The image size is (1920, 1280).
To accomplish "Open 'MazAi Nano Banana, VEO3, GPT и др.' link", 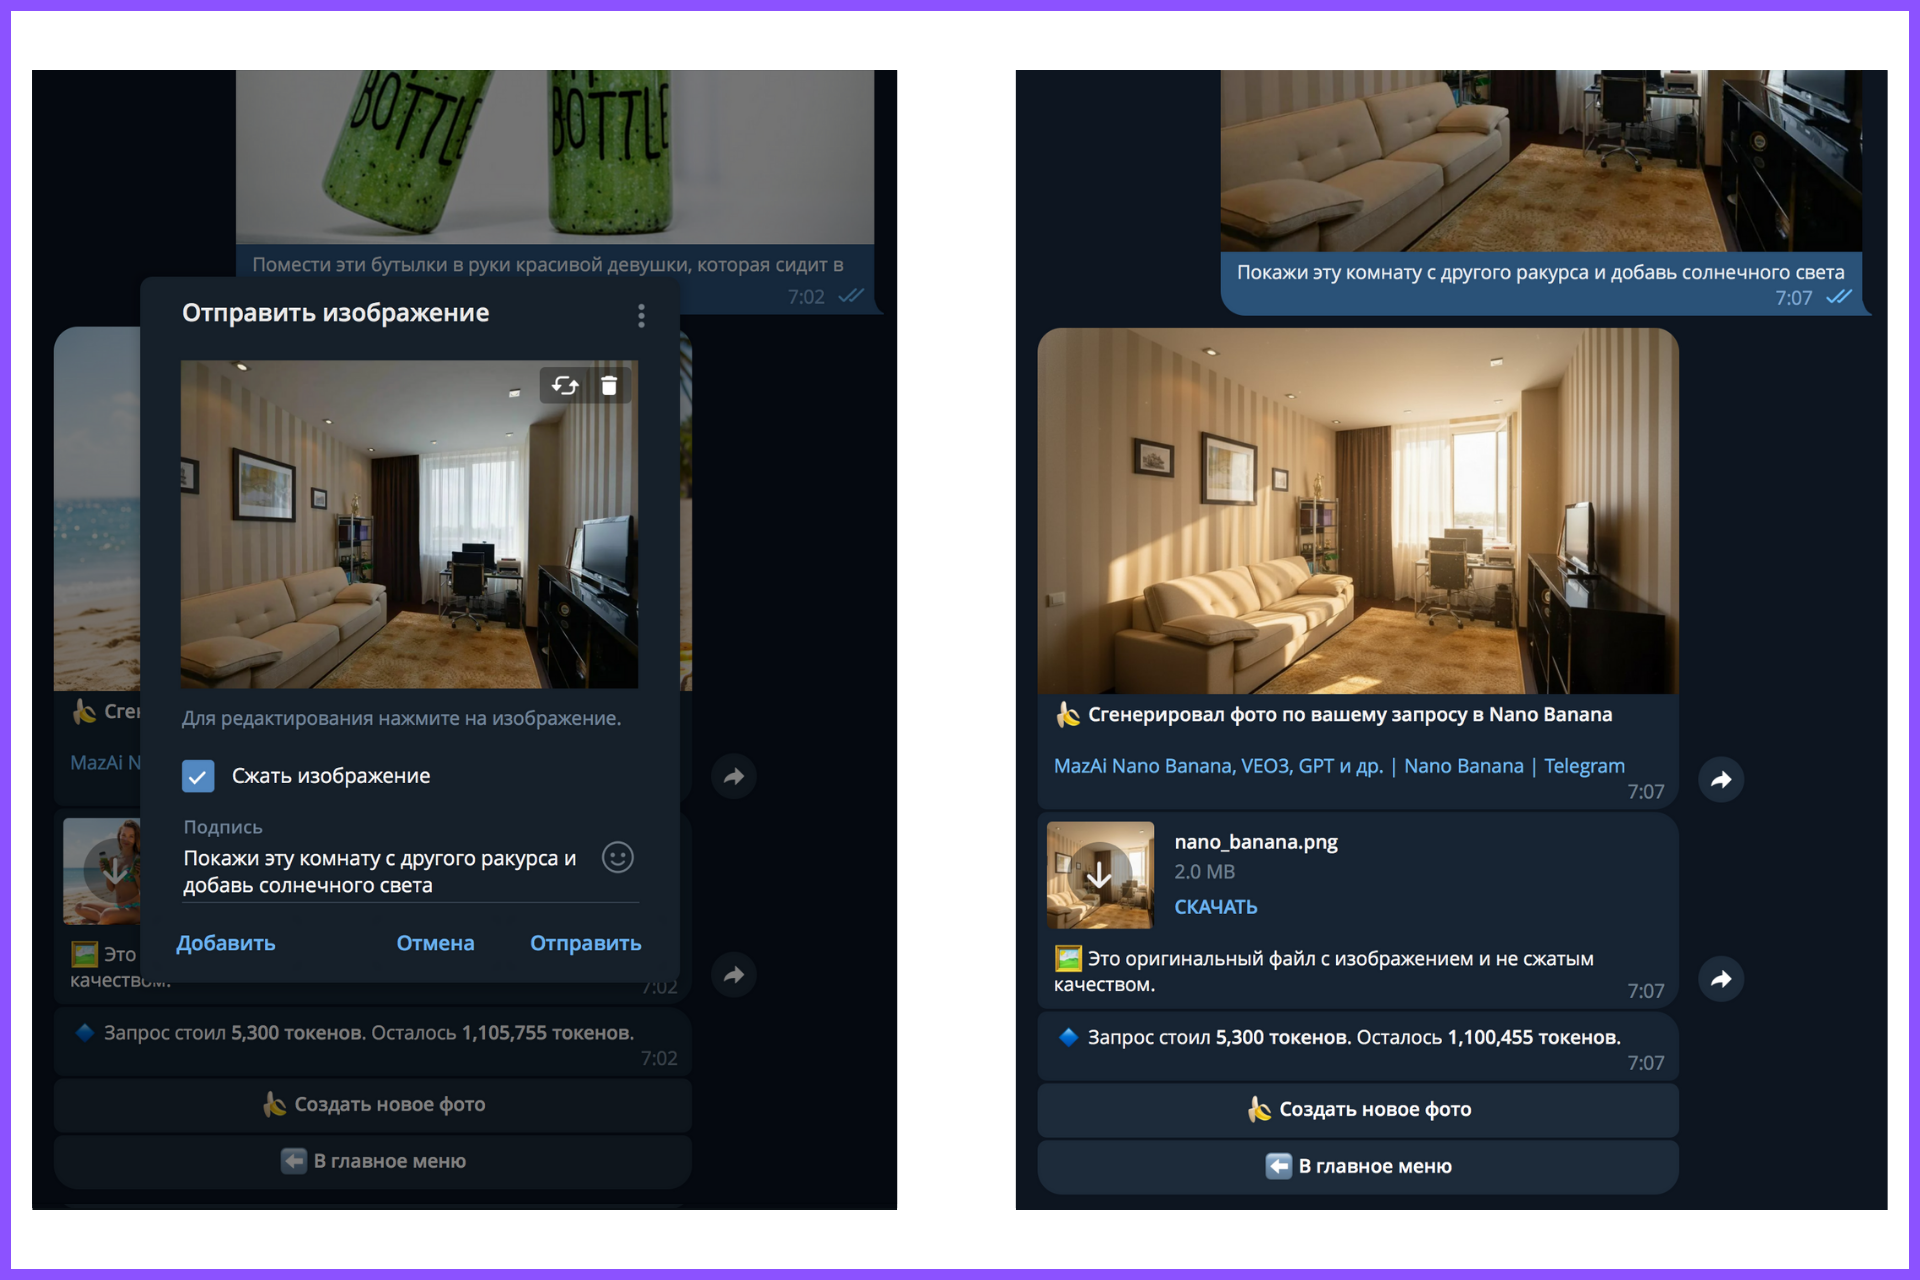I will (x=1218, y=766).
